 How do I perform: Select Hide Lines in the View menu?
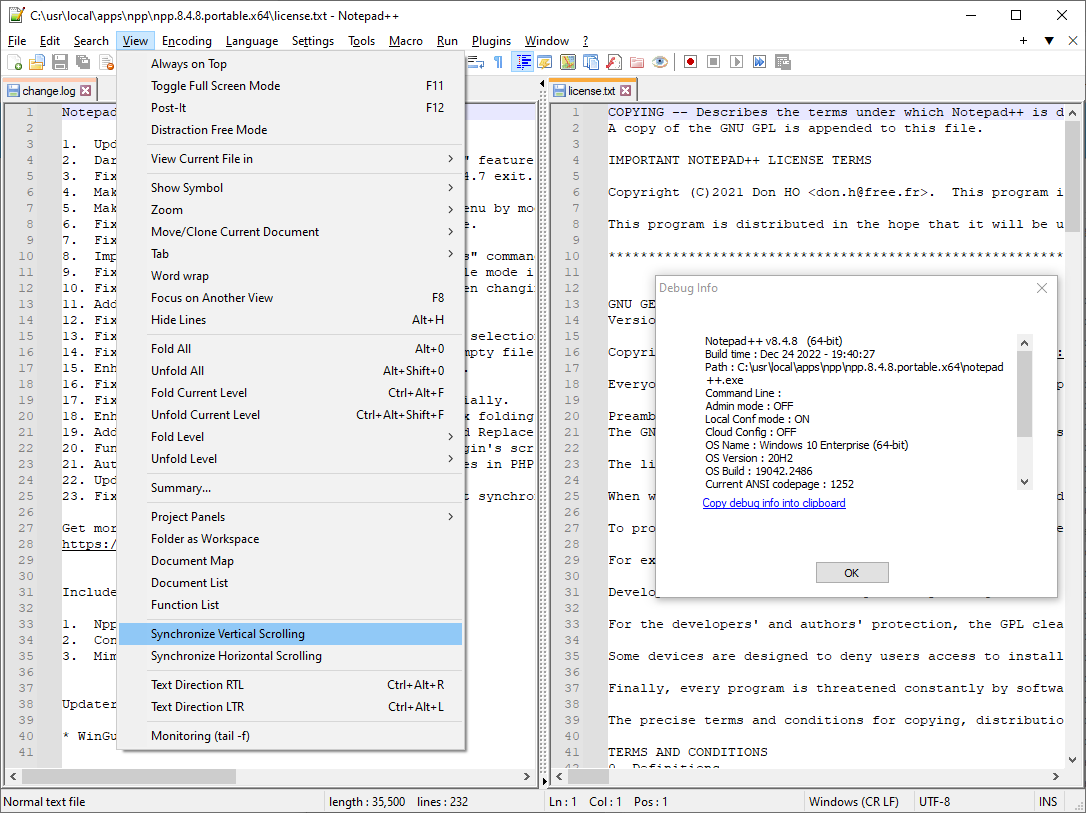pos(291,320)
